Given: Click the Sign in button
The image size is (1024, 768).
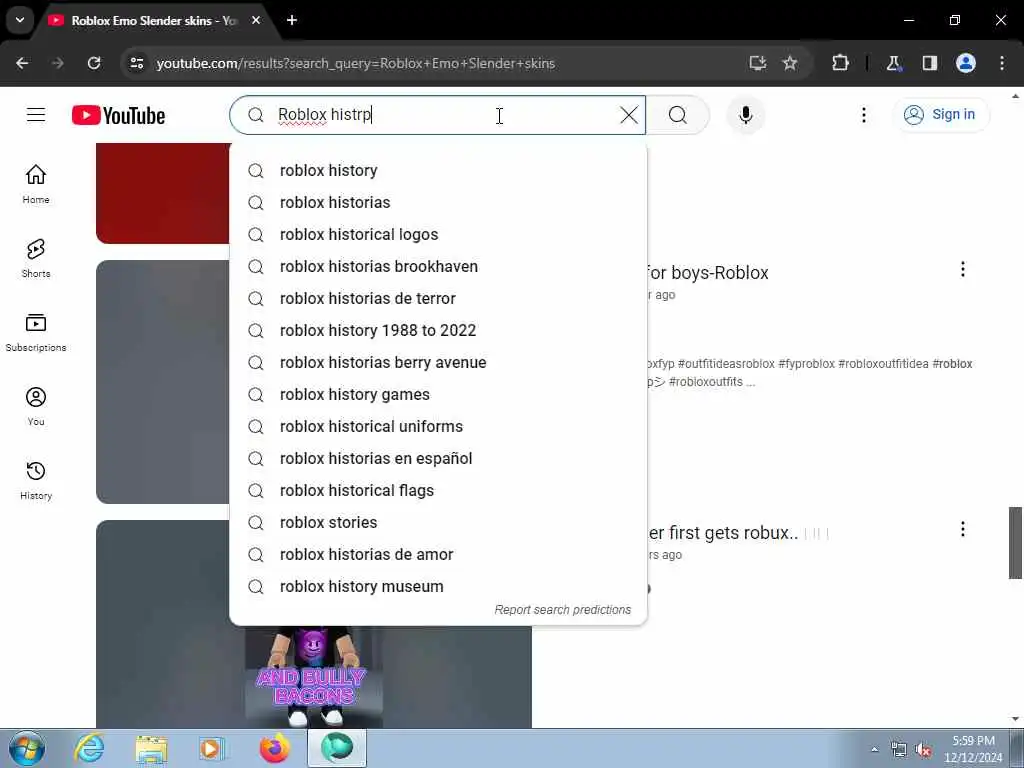Looking at the screenshot, I should pos(940,114).
